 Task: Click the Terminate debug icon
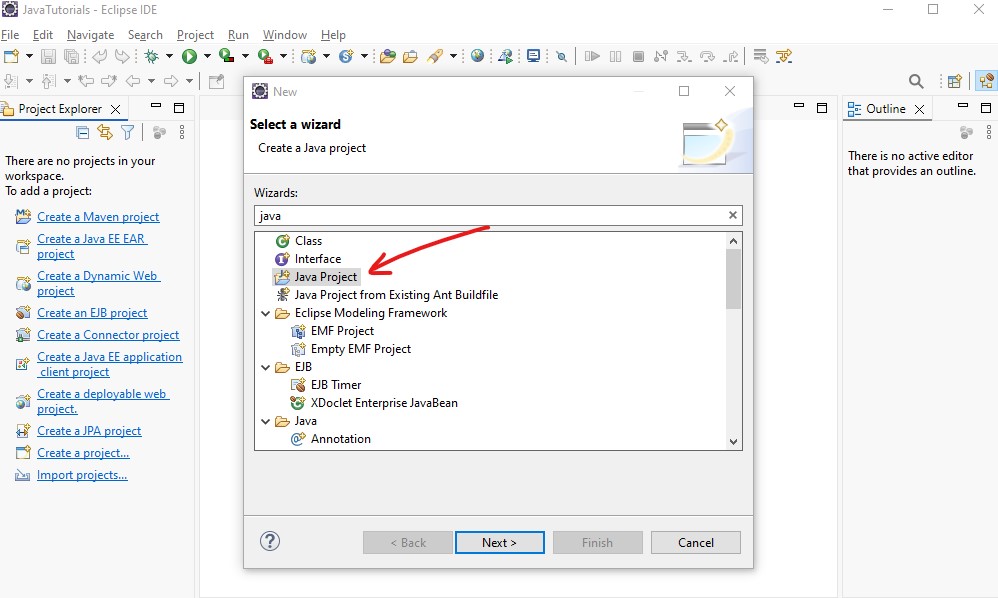coord(638,56)
